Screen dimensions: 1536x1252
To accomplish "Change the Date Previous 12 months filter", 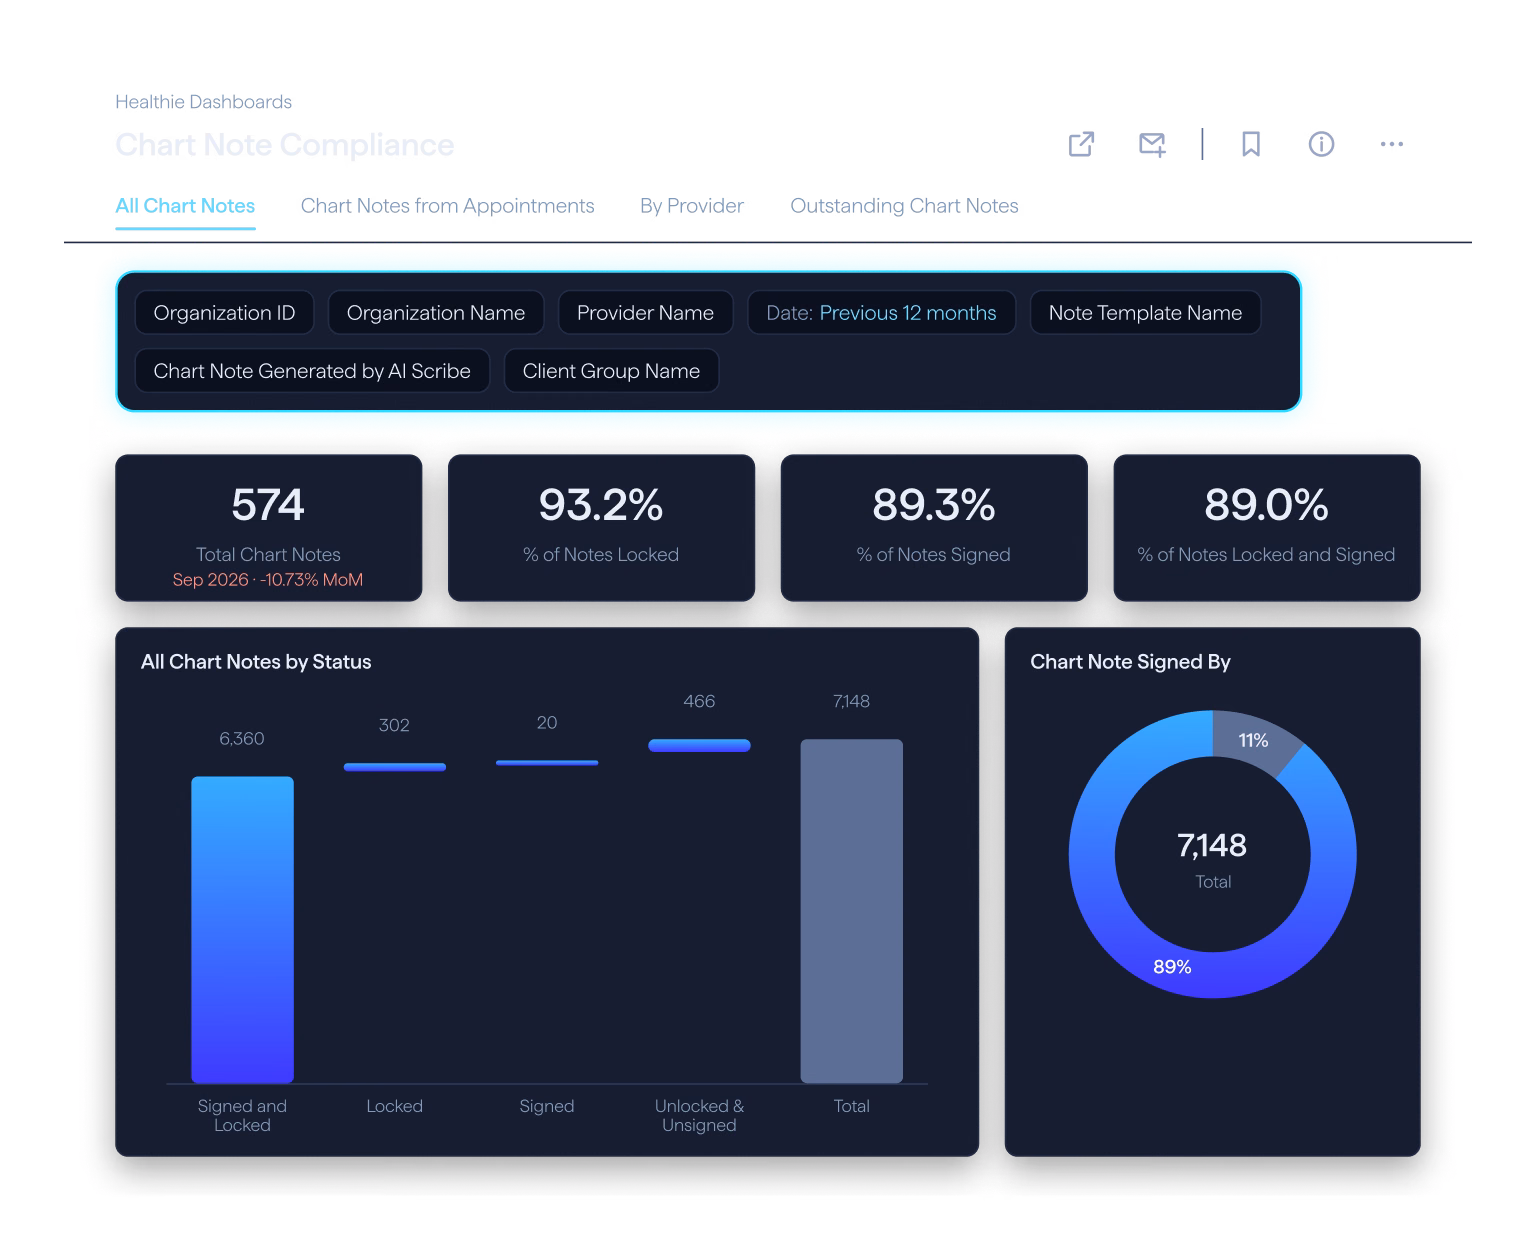I will [x=881, y=313].
